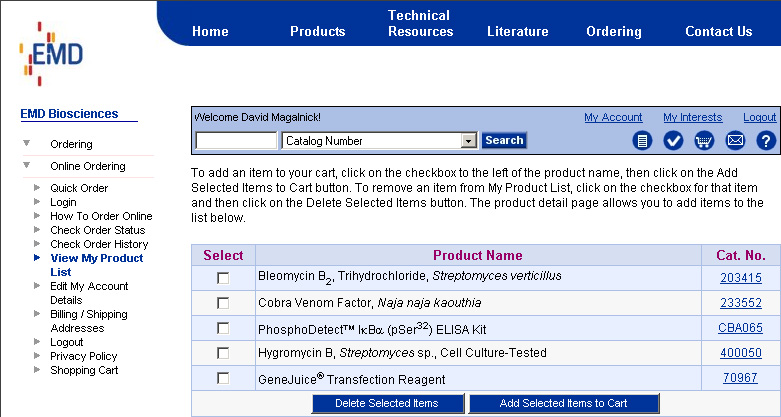781x417 pixels.
Task: Open catalog number 233552 link
Action: tap(741, 303)
